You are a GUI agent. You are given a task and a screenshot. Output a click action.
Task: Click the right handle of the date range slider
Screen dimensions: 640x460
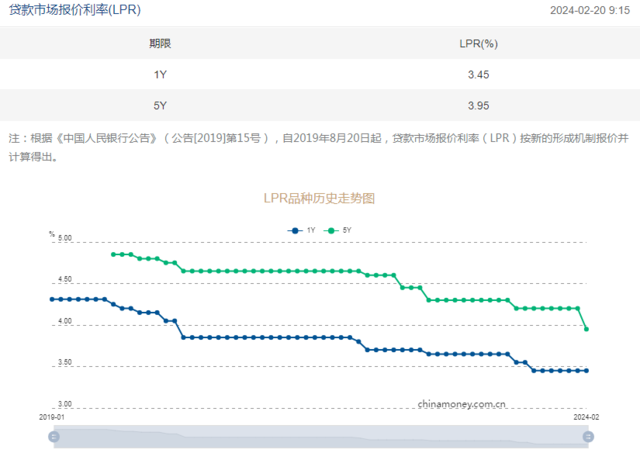[588, 436]
